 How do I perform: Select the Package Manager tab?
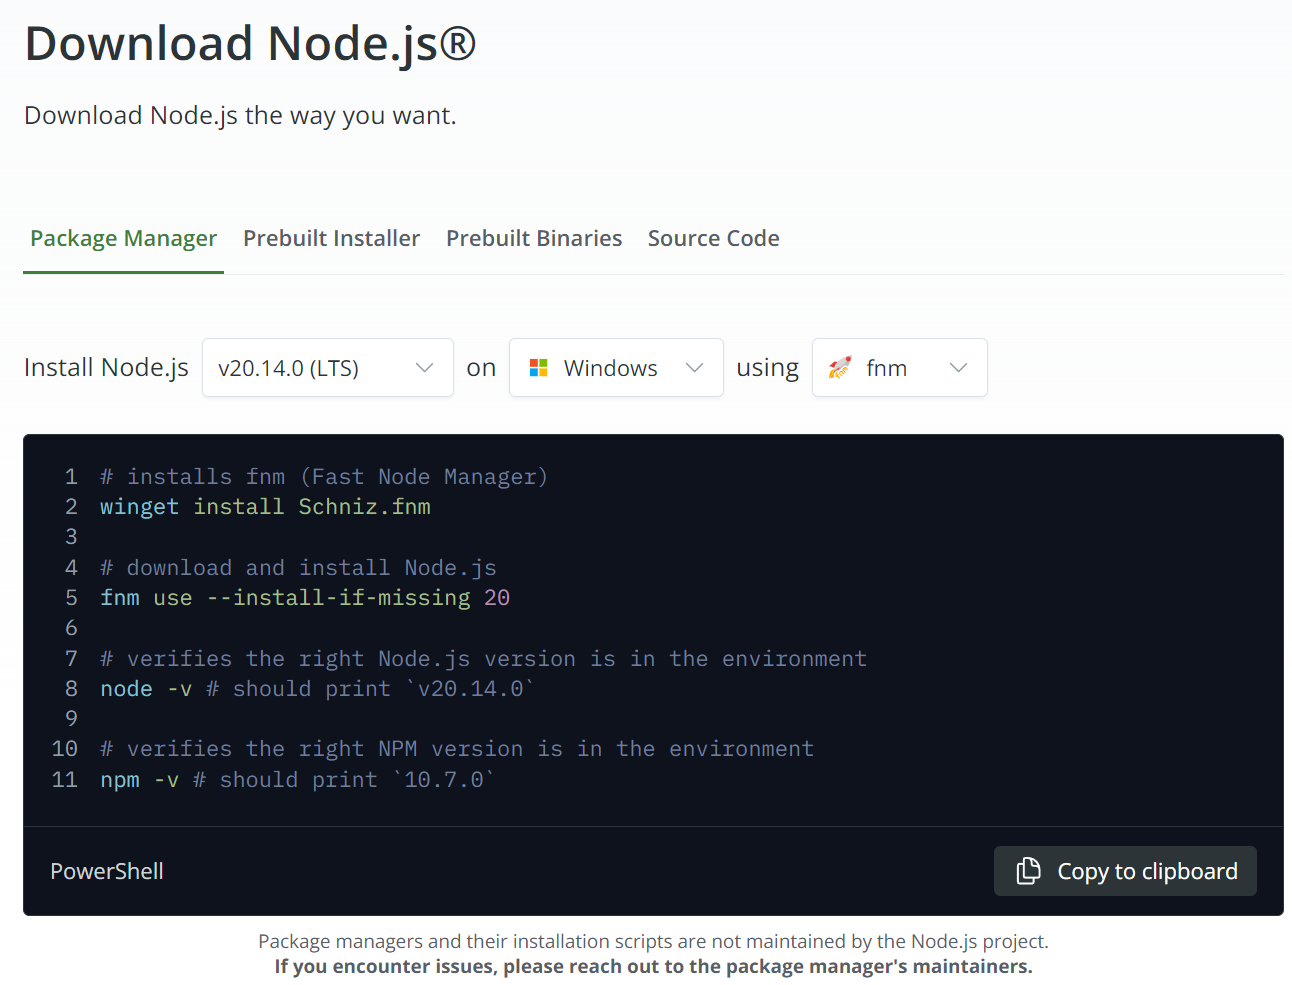(123, 238)
